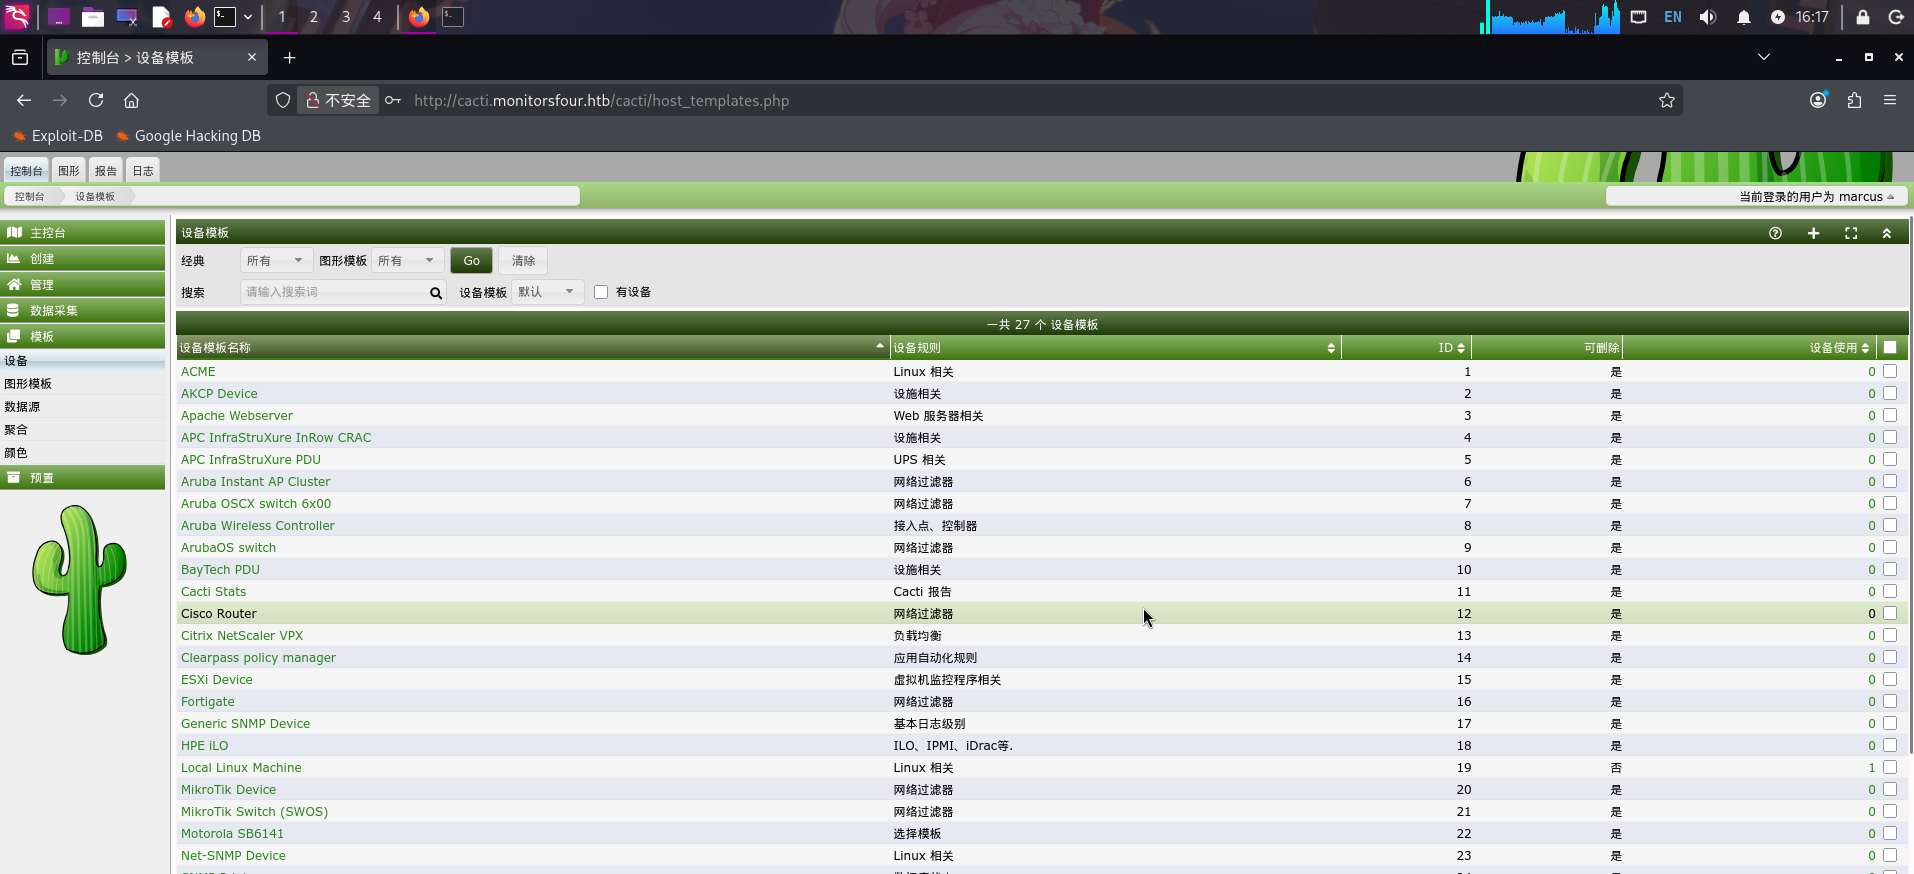
Task: Open new browser tab plus button
Action: [x=290, y=58]
